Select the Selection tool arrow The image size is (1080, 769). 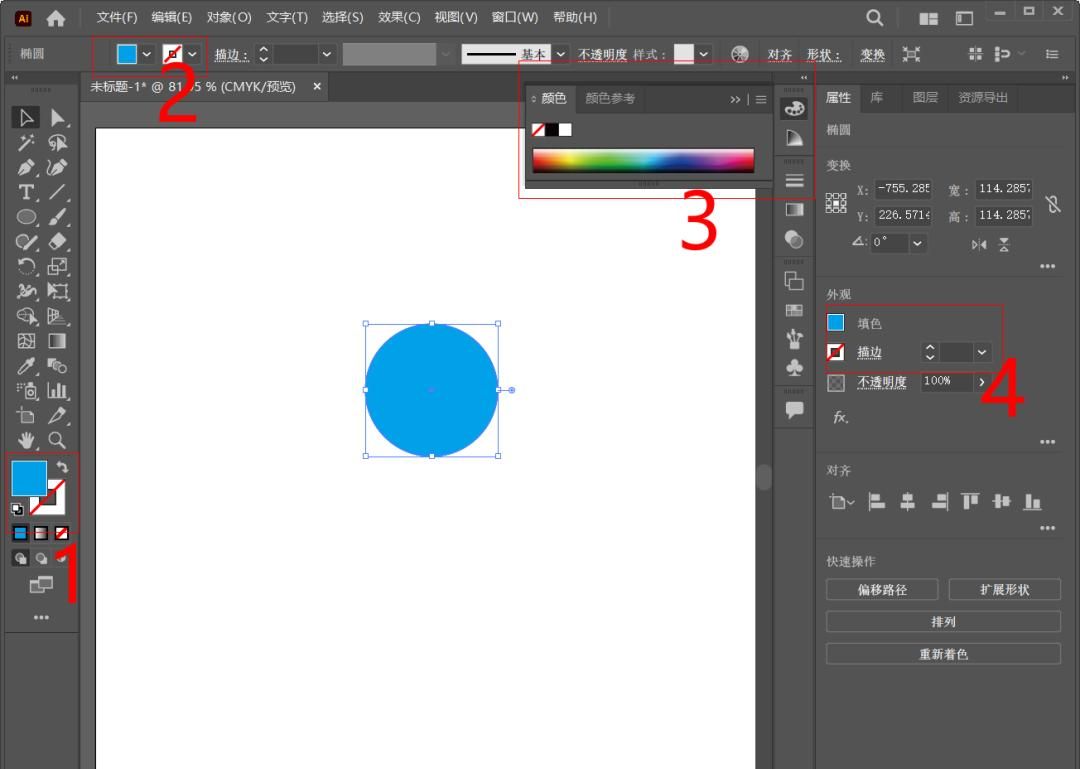(x=25, y=118)
